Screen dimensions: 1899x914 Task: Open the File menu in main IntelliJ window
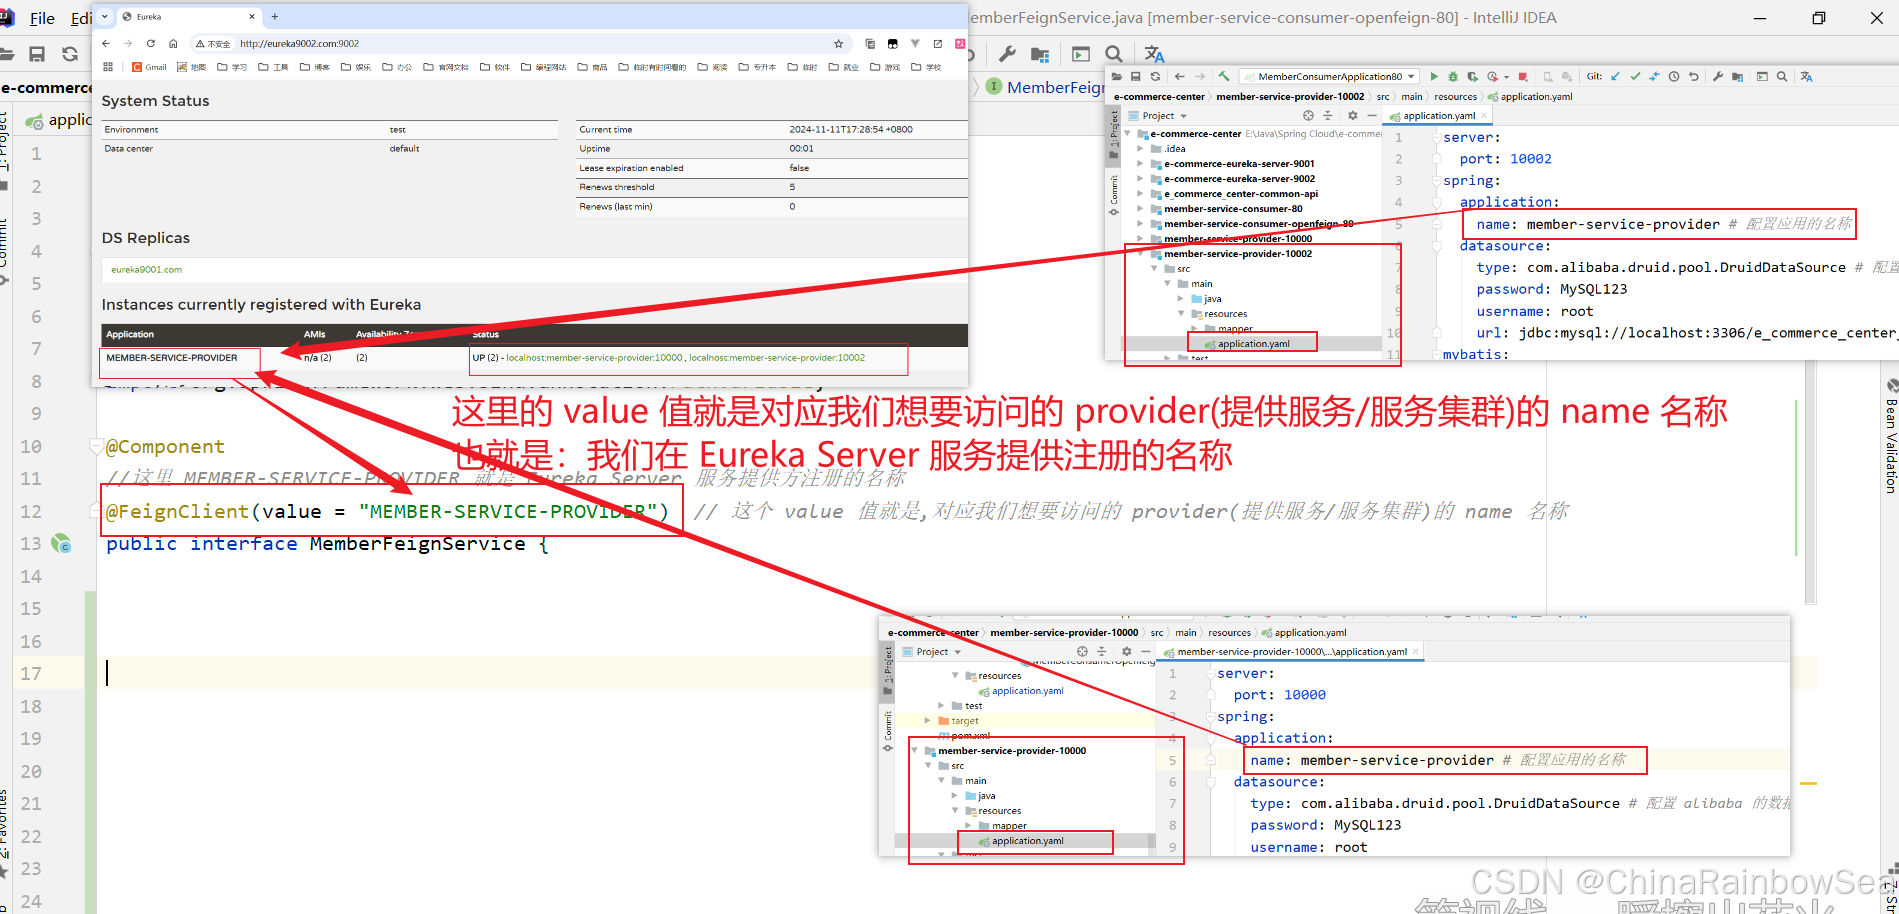click(43, 18)
